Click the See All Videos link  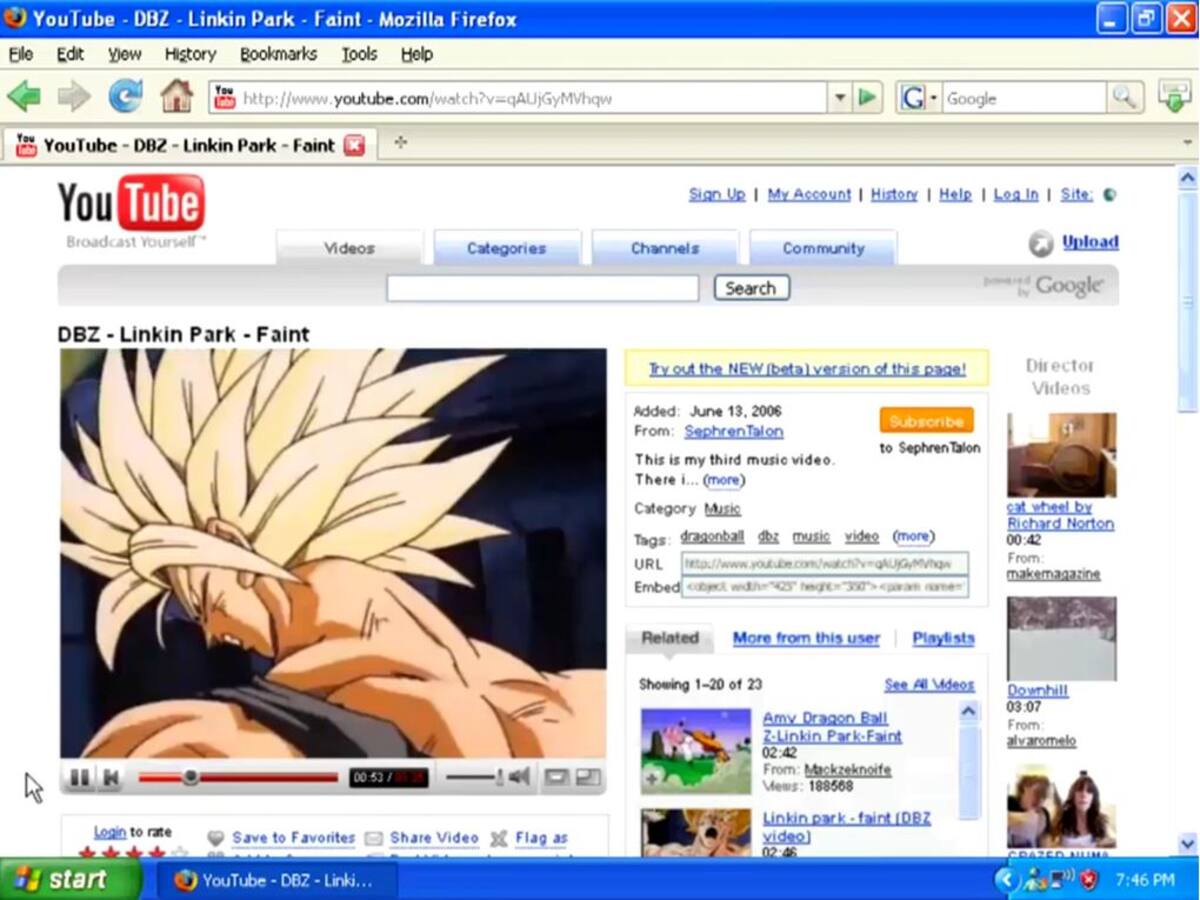929,685
